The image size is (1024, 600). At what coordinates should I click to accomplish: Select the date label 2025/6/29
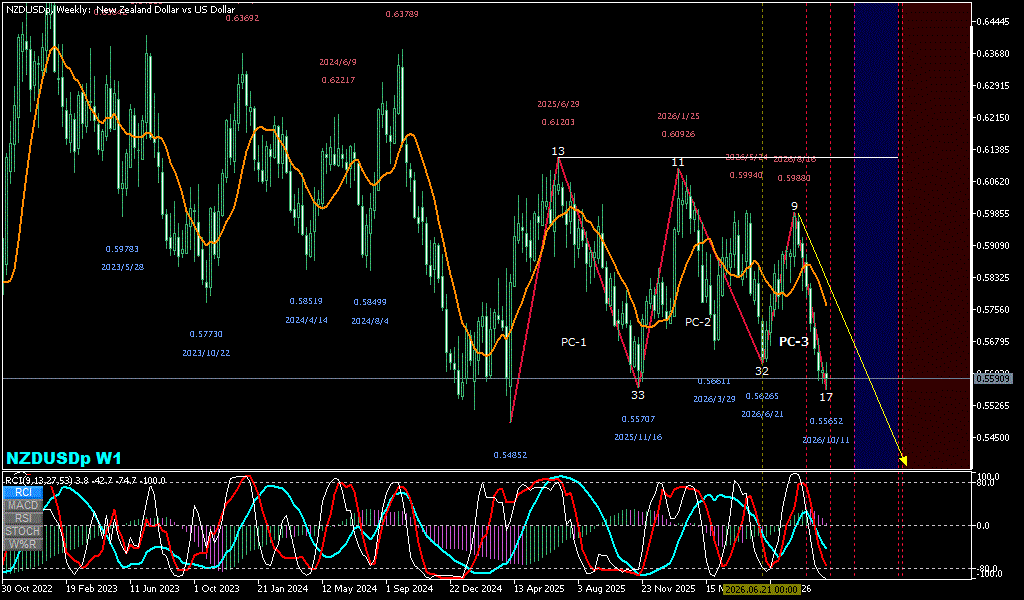click(x=558, y=104)
